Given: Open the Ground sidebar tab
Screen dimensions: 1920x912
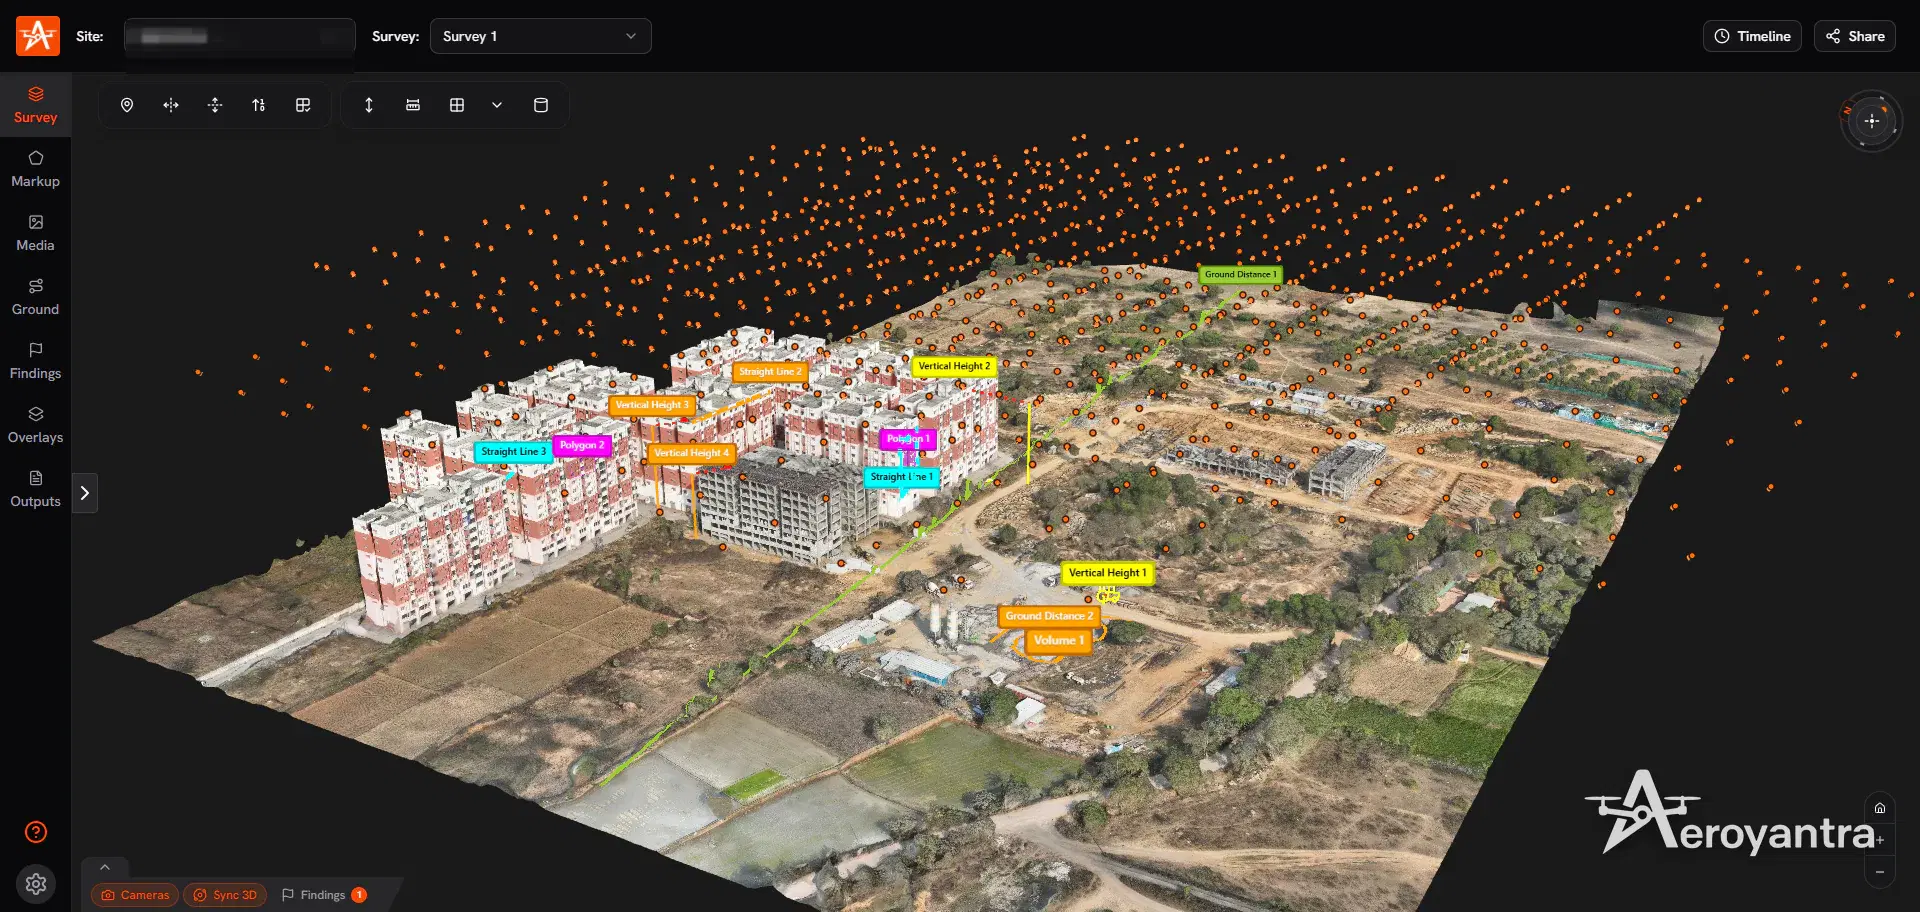Looking at the screenshot, I should [35, 297].
